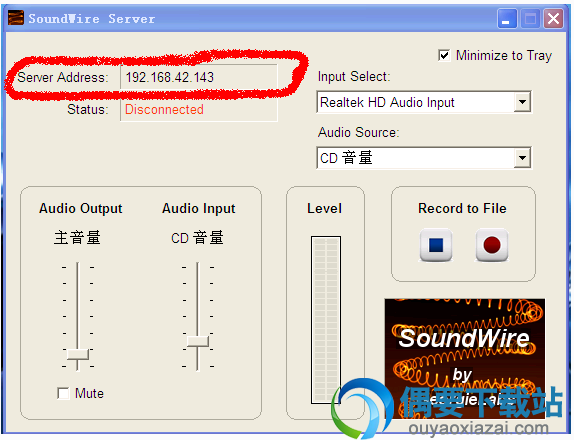This screenshot has height=440, width=574.
Task: Click the Server Address label
Action: point(63,77)
